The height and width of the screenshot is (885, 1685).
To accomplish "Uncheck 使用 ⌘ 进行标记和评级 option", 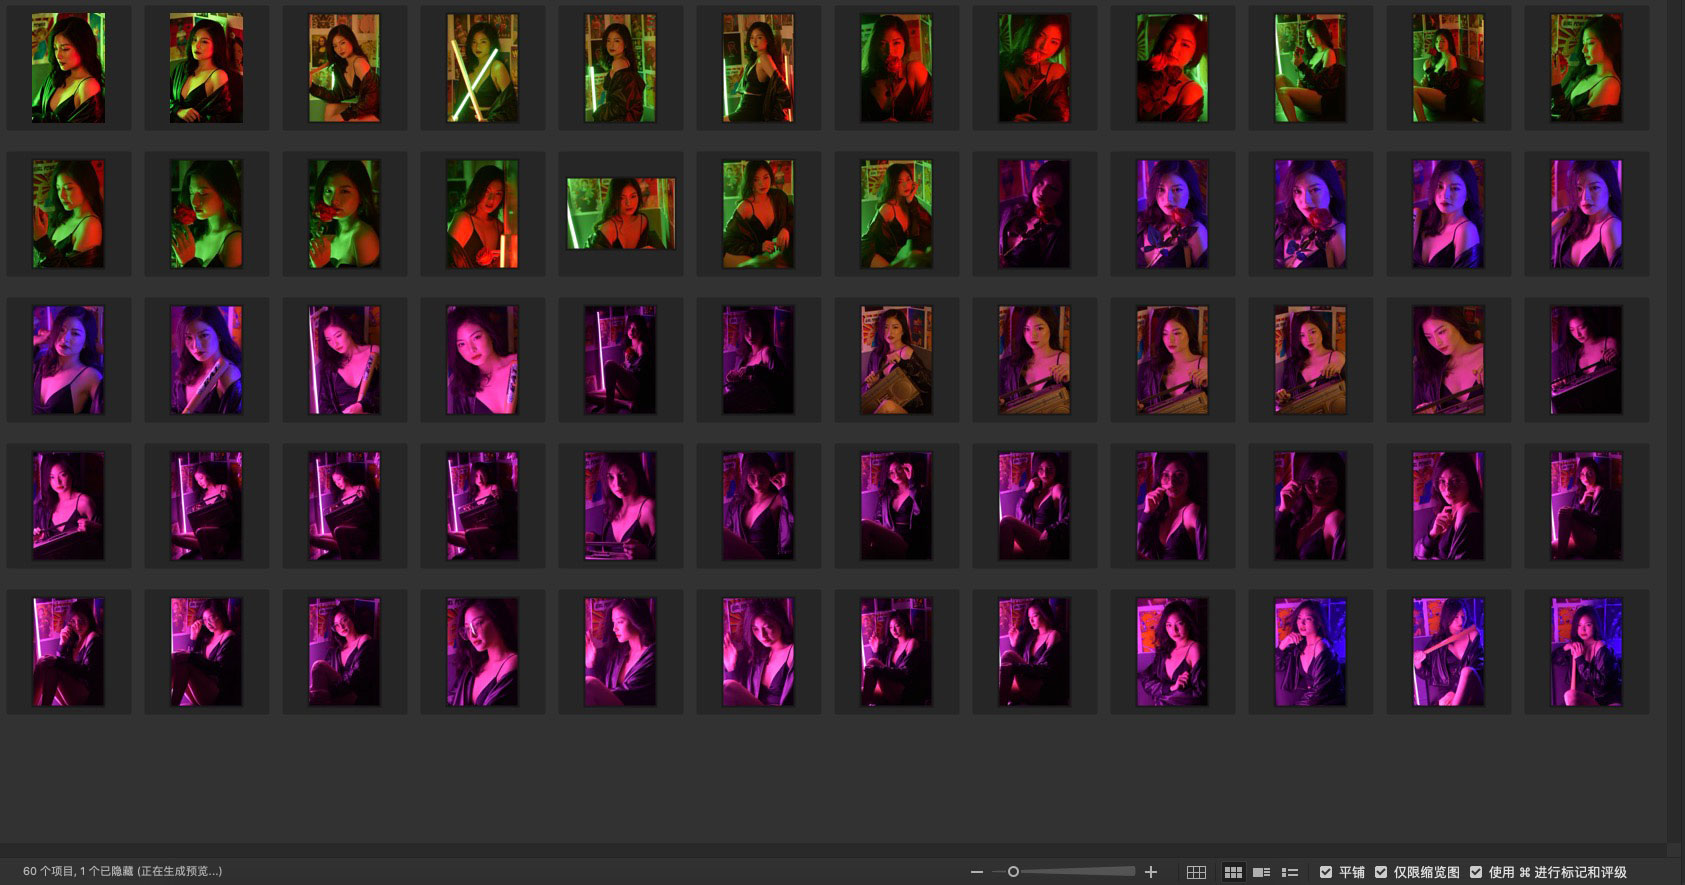I will pos(1476,872).
